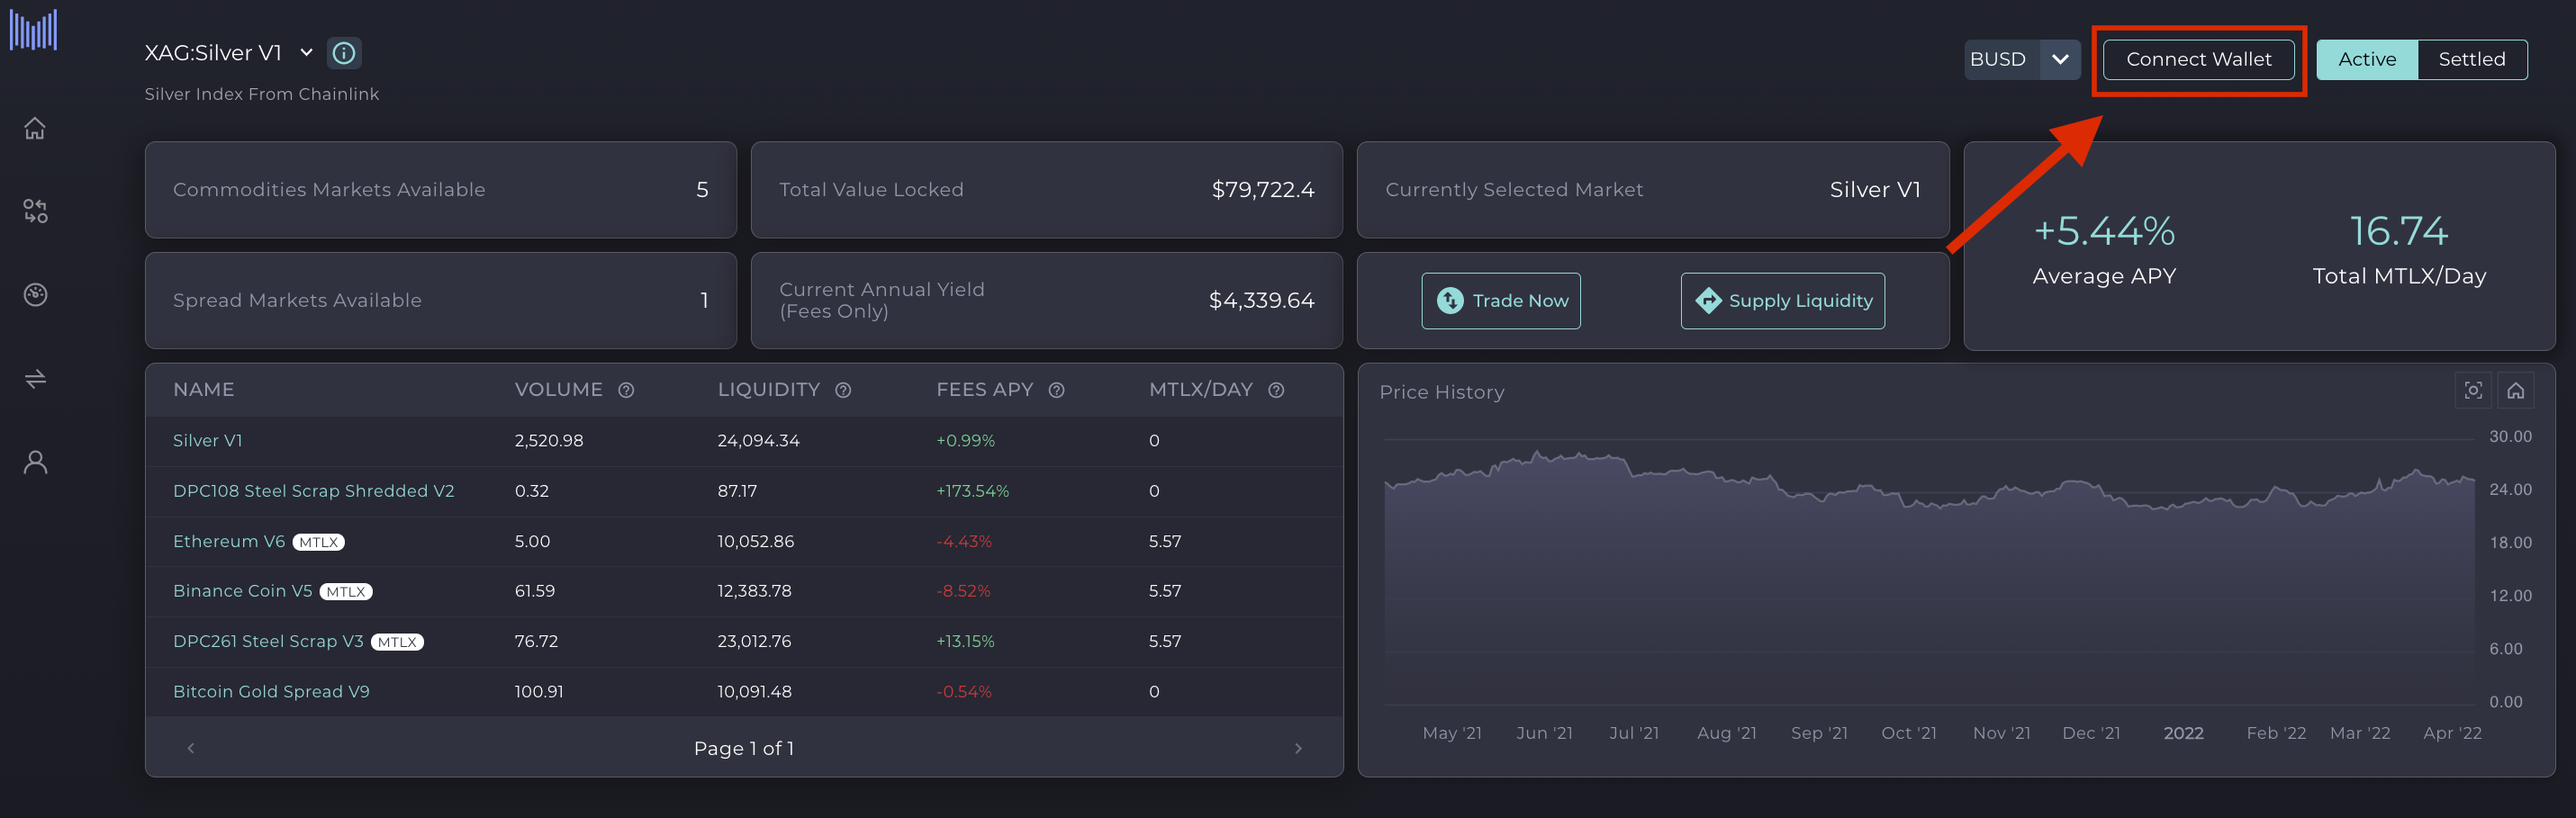Screen dimensions: 2576x818
Task: Switch to Active markets
Action: pyautogui.click(x=2366, y=59)
